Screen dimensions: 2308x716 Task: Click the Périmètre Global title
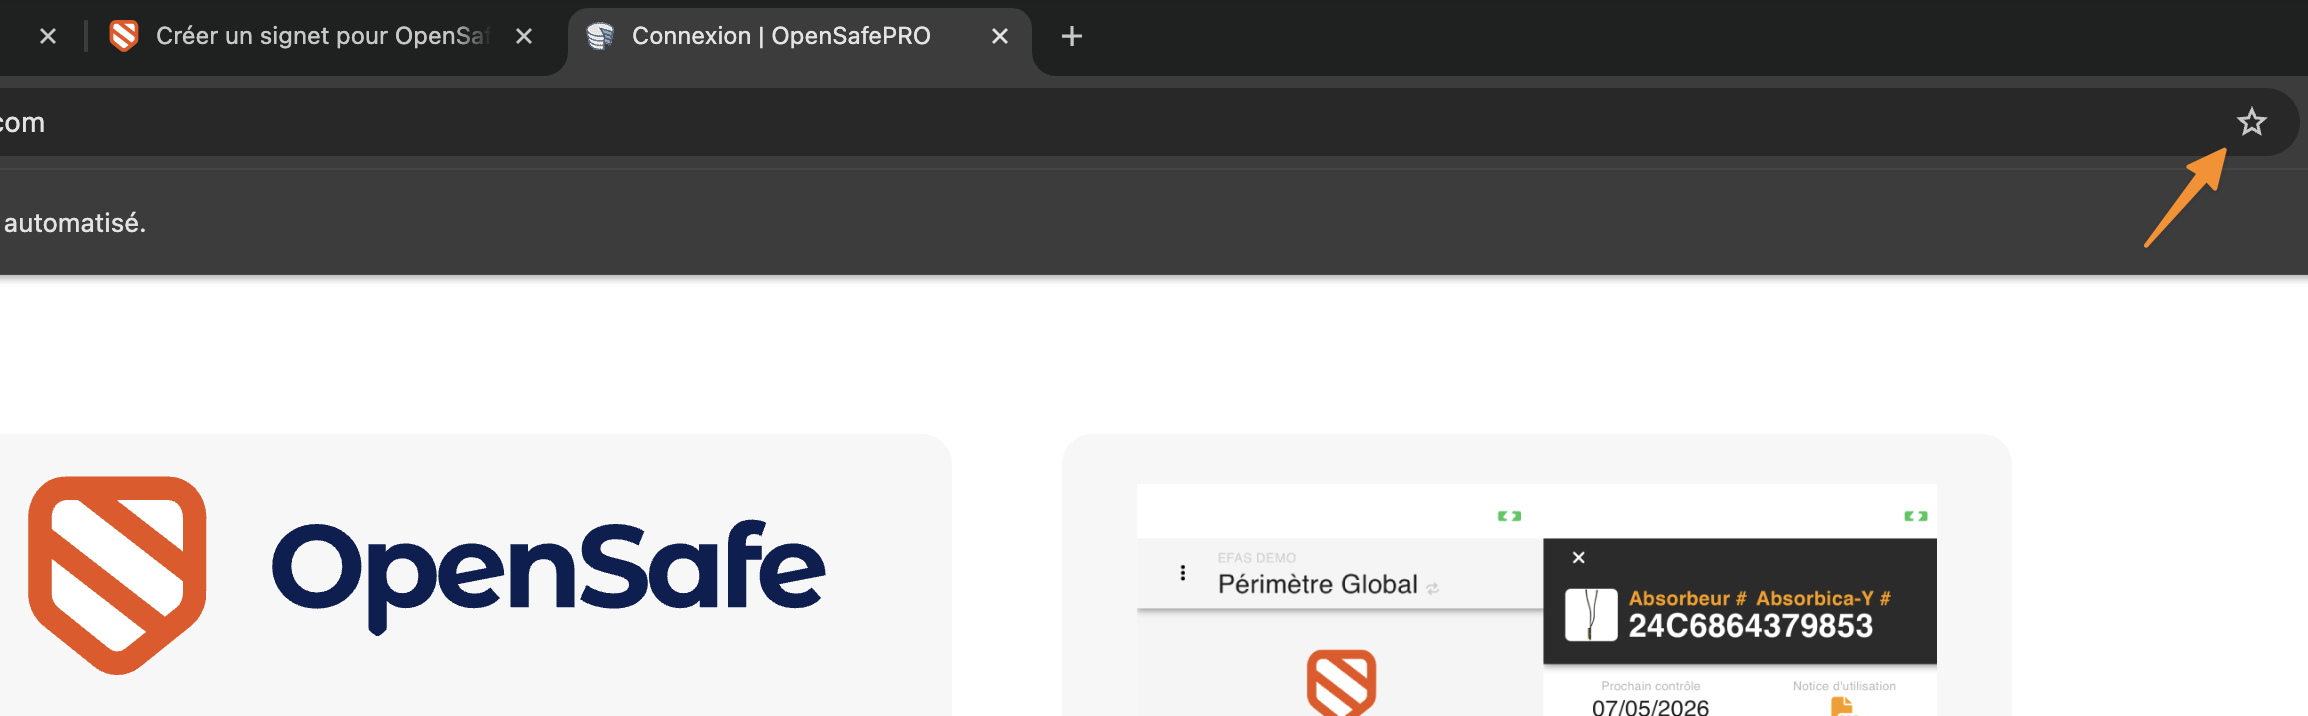coord(1317,584)
